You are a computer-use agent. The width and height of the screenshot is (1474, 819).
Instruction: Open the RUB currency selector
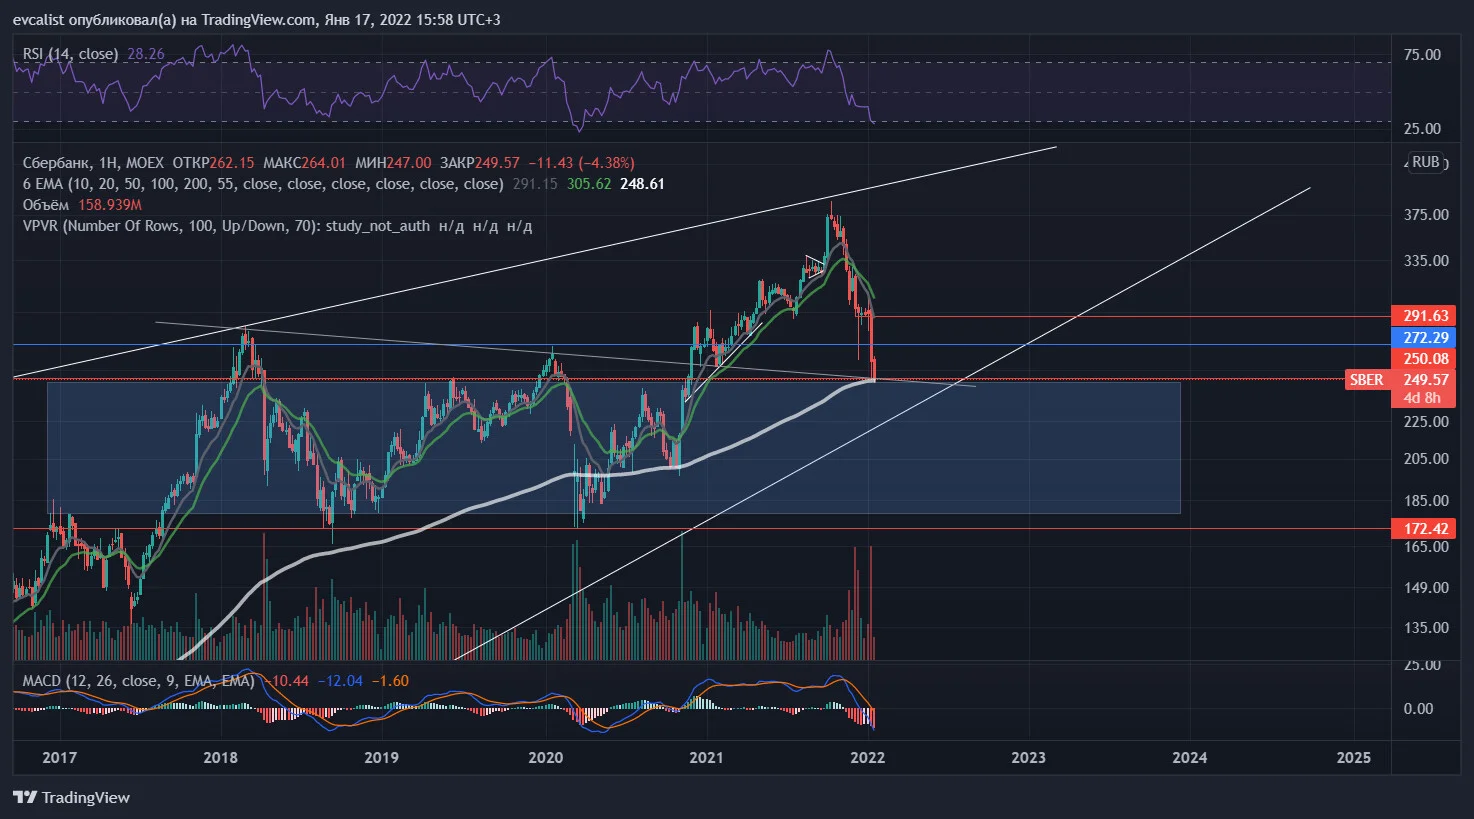(x=1426, y=162)
